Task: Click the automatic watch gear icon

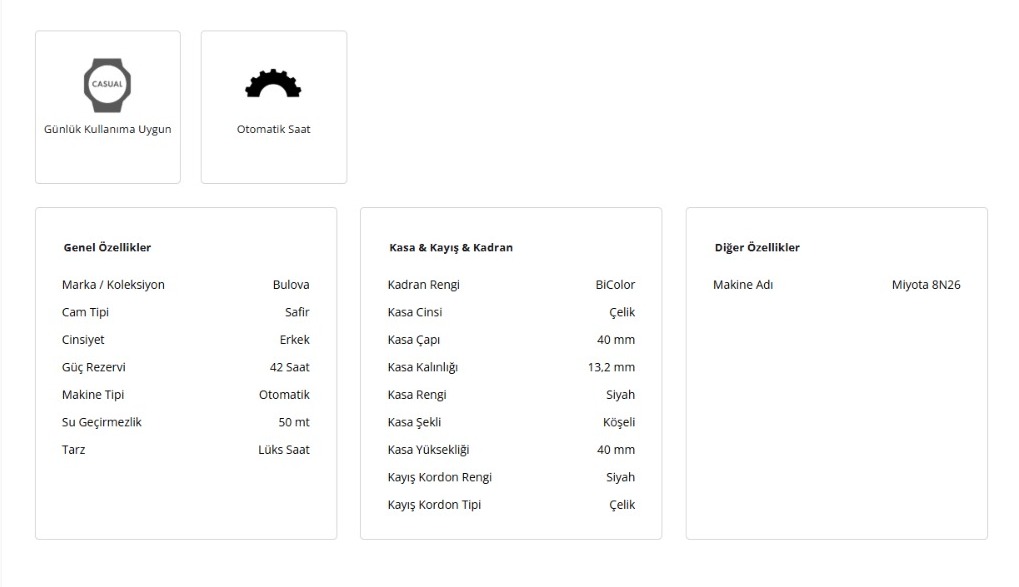Action: (x=273, y=84)
